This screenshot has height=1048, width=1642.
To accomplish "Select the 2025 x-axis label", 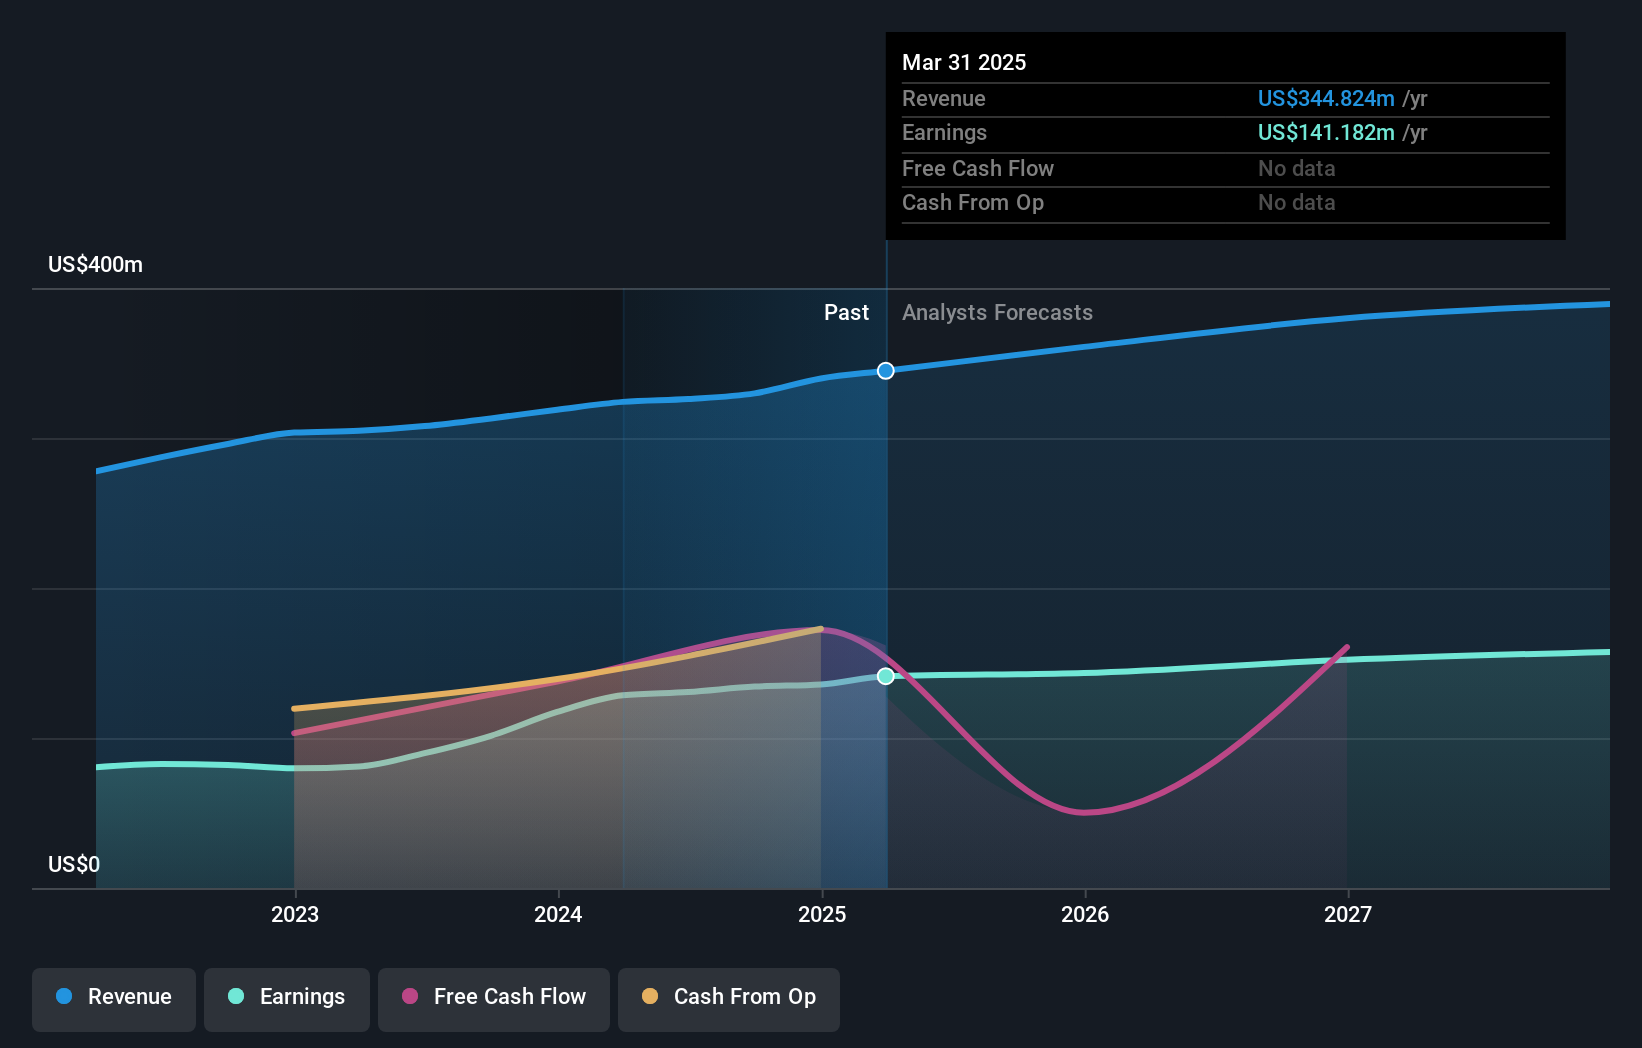I will [822, 914].
